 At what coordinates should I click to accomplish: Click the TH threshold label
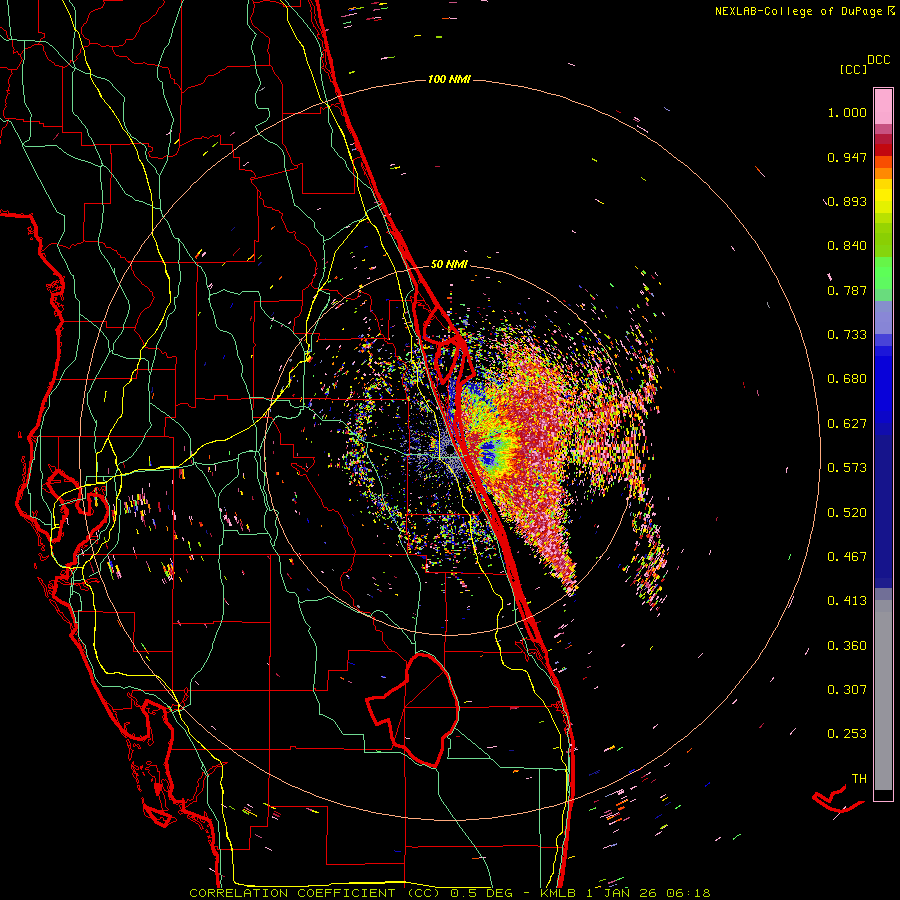[859, 778]
